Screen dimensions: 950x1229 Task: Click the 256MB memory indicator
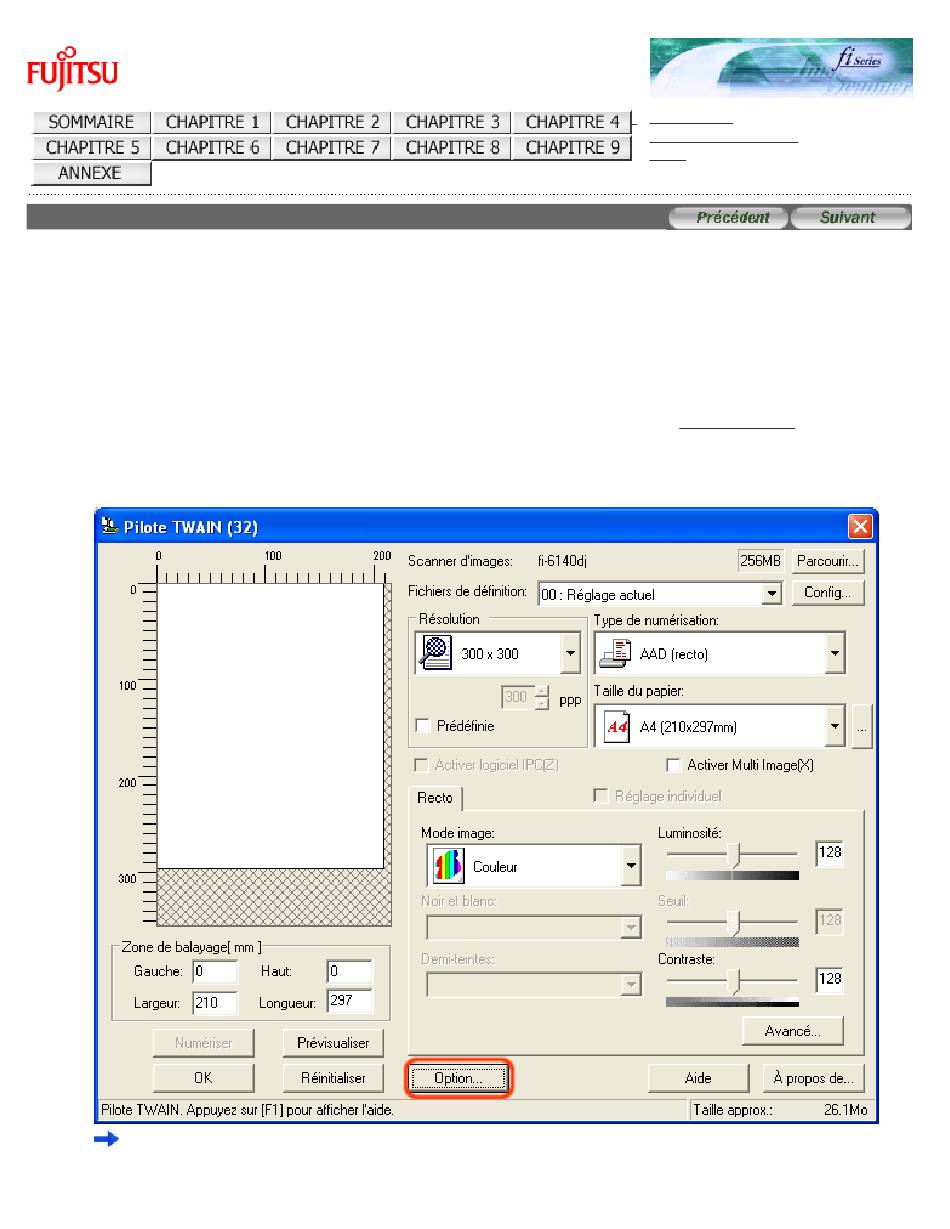point(763,561)
